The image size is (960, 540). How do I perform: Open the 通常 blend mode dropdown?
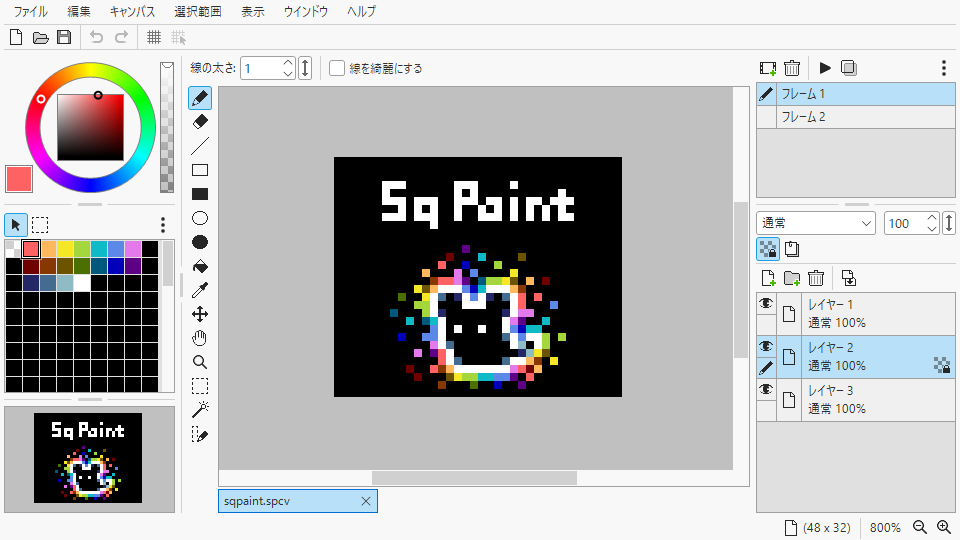[816, 223]
